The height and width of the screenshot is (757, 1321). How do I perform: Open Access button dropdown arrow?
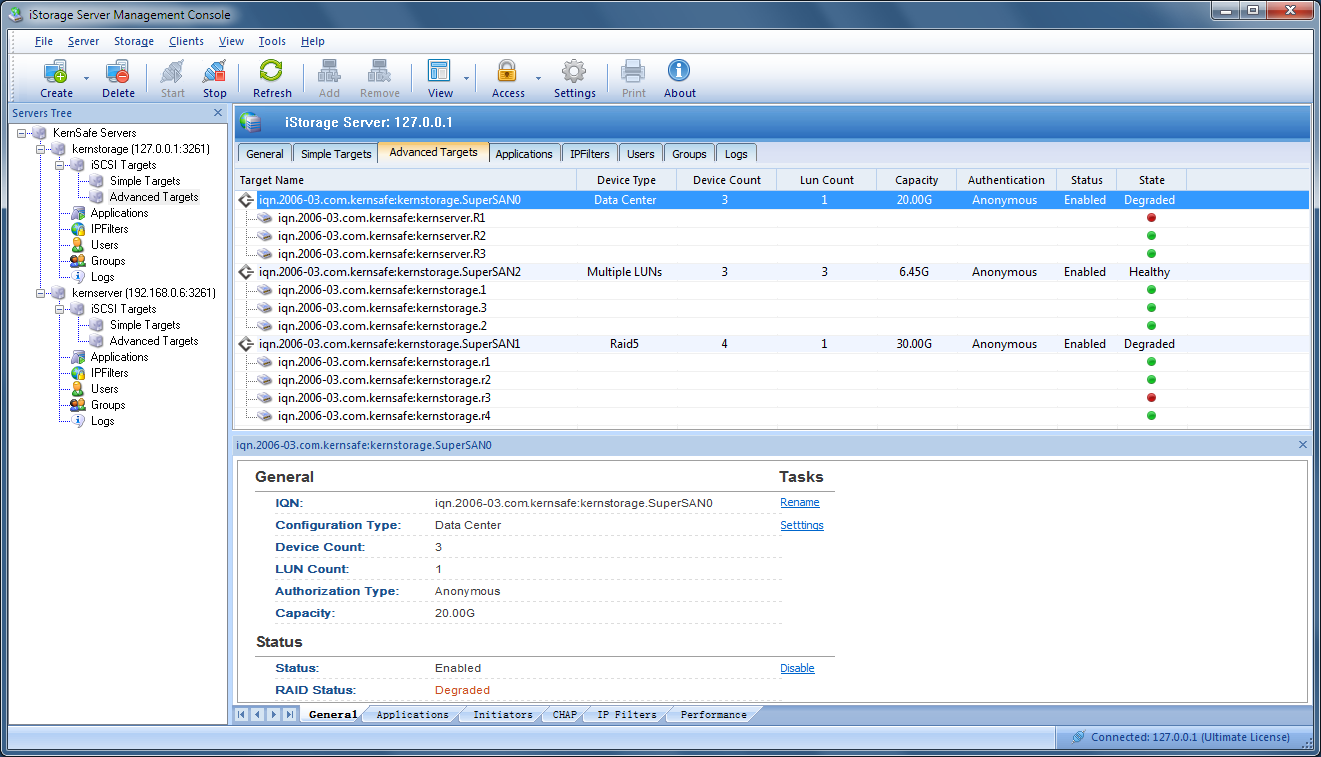point(538,78)
